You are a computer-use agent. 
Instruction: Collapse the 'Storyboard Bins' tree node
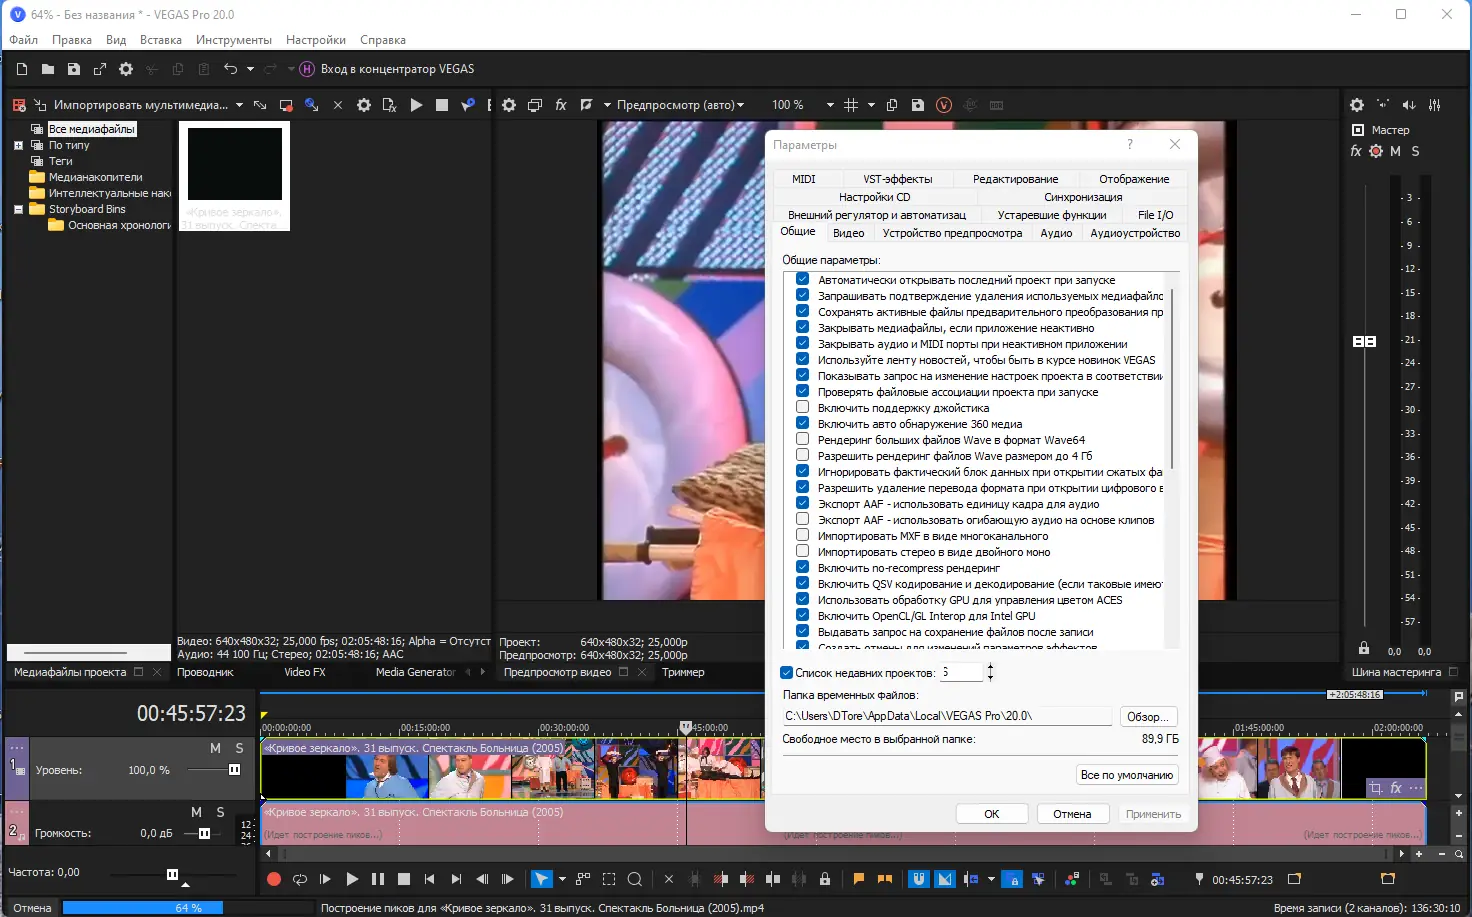pyautogui.click(x=18, y=209)
